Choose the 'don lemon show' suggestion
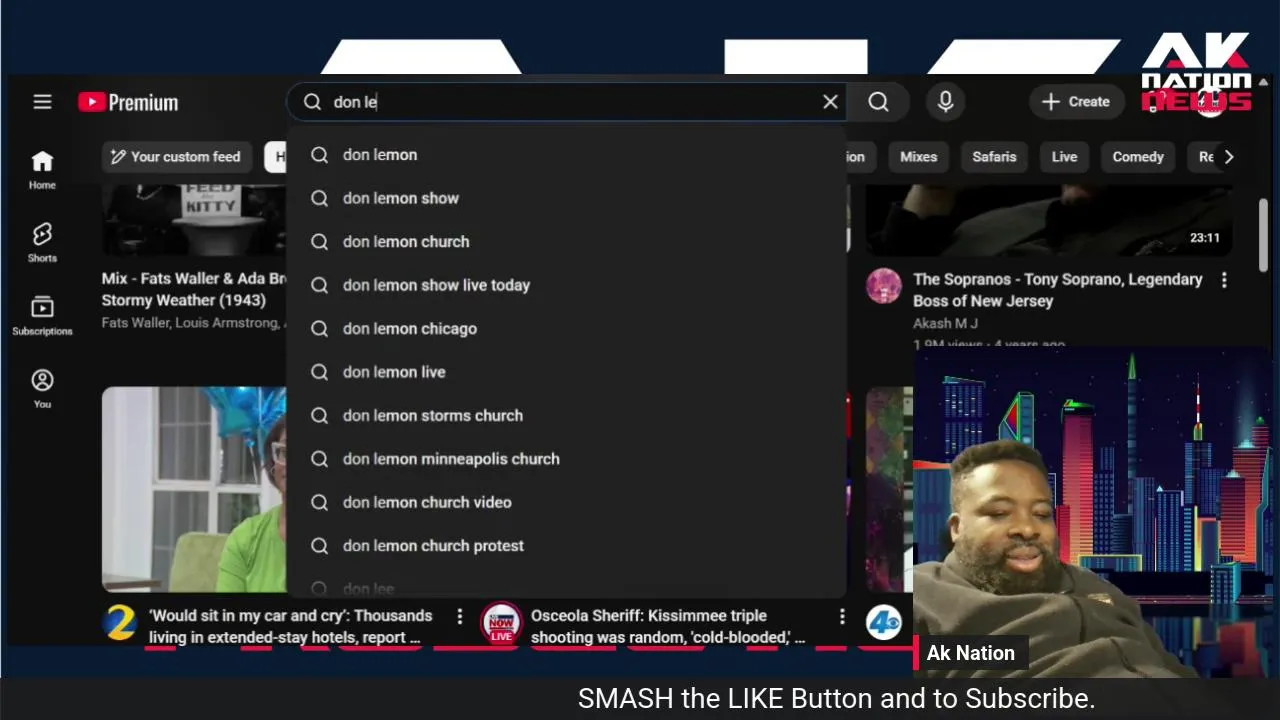Image resolution: width=1280 pixels, height=720 pixels. coord(566,198)
